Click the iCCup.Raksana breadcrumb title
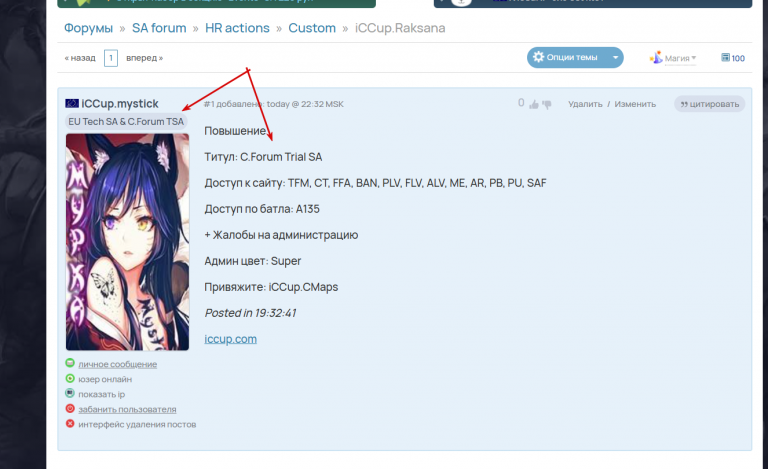The width and height of the screenshot is (768, 469). coord(400,28)
